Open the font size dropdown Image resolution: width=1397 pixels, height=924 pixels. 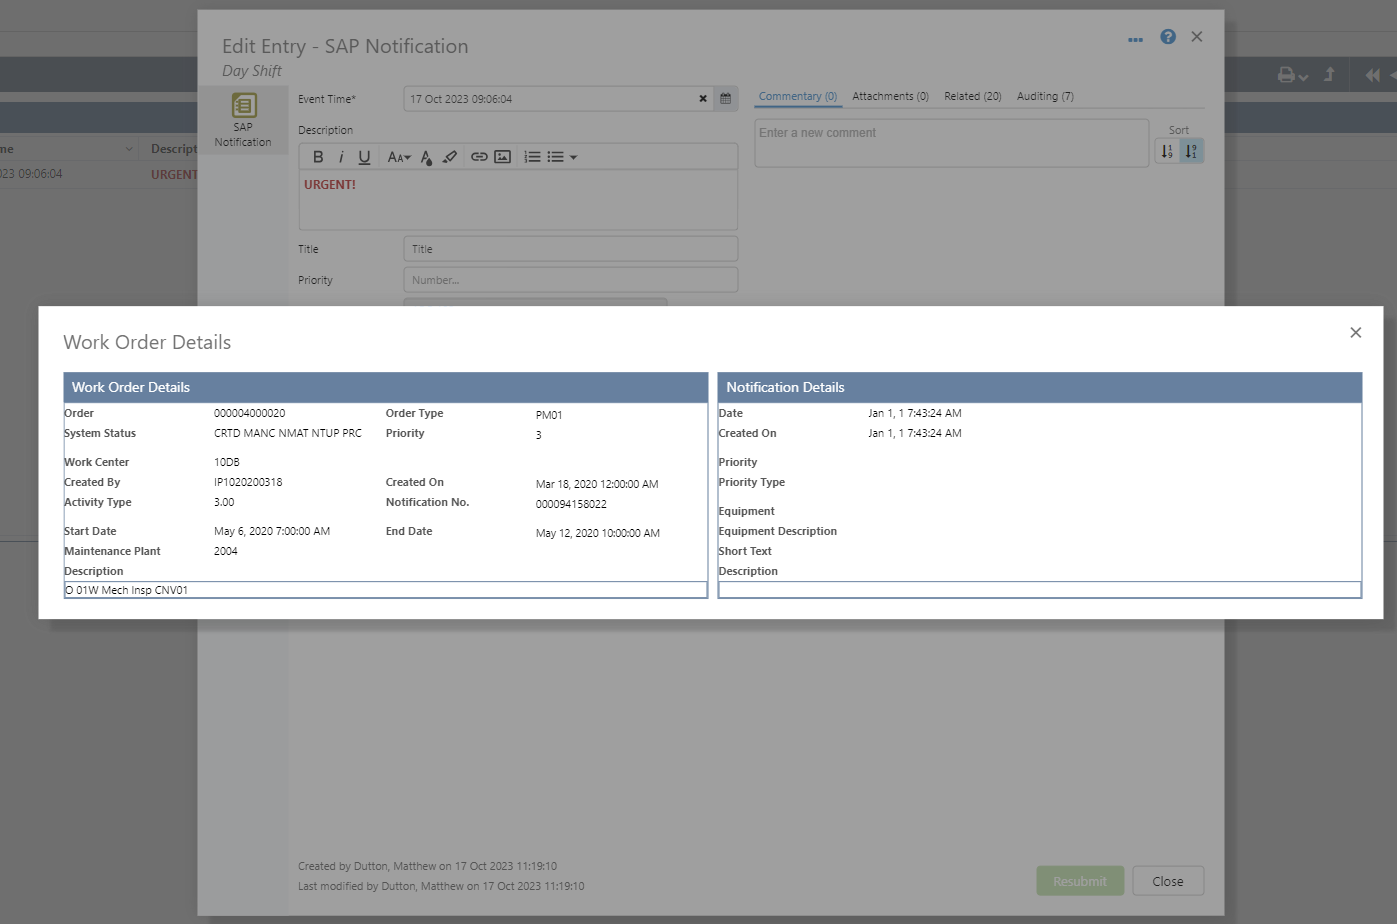coord(399,157)
